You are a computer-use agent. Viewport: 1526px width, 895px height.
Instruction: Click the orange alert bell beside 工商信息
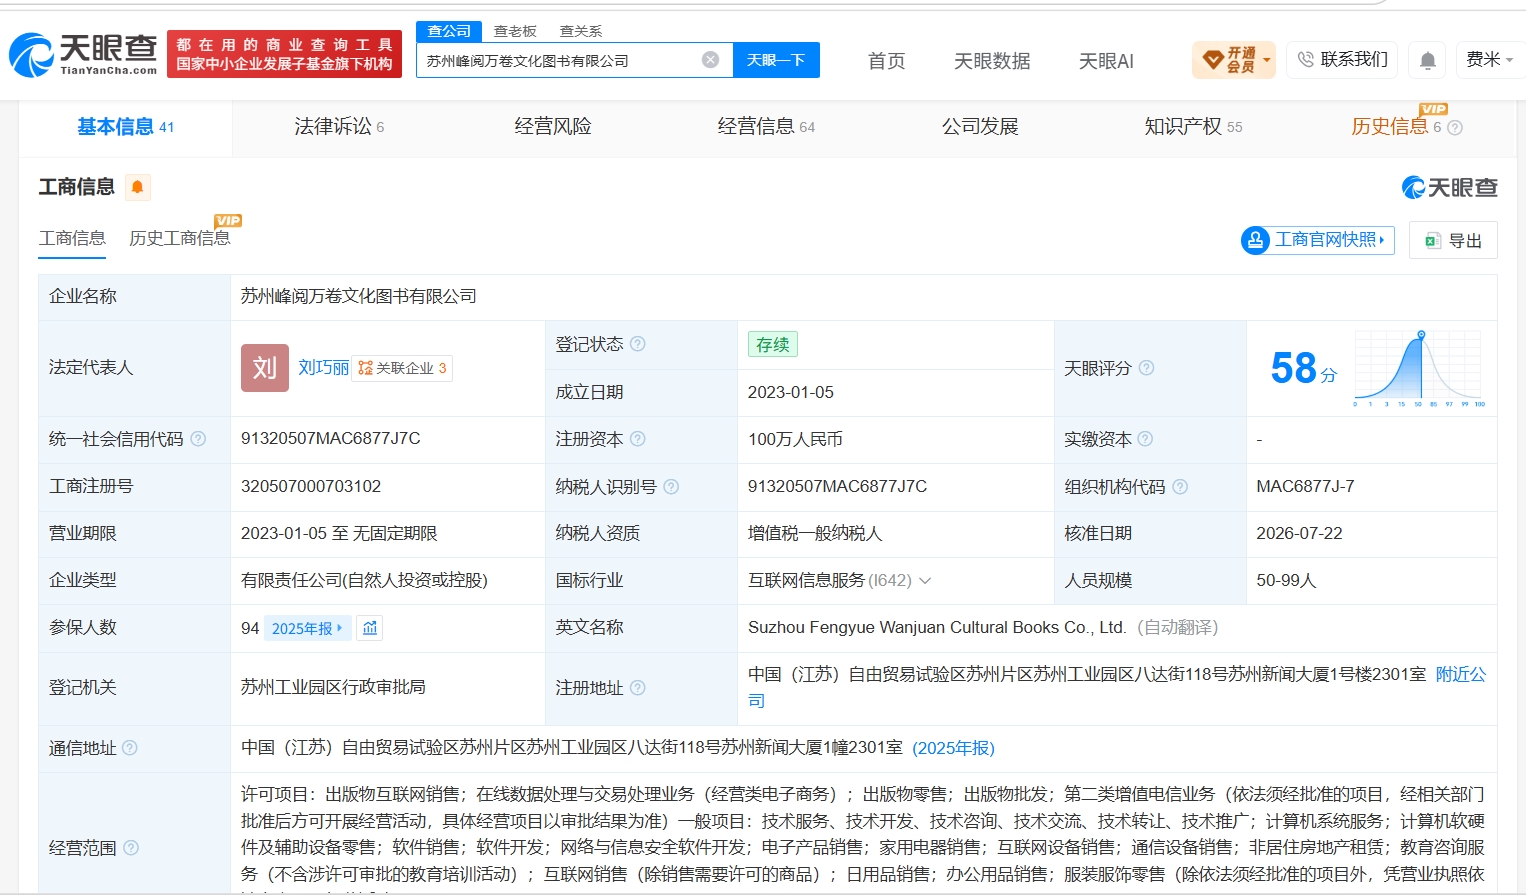(138, 187)
